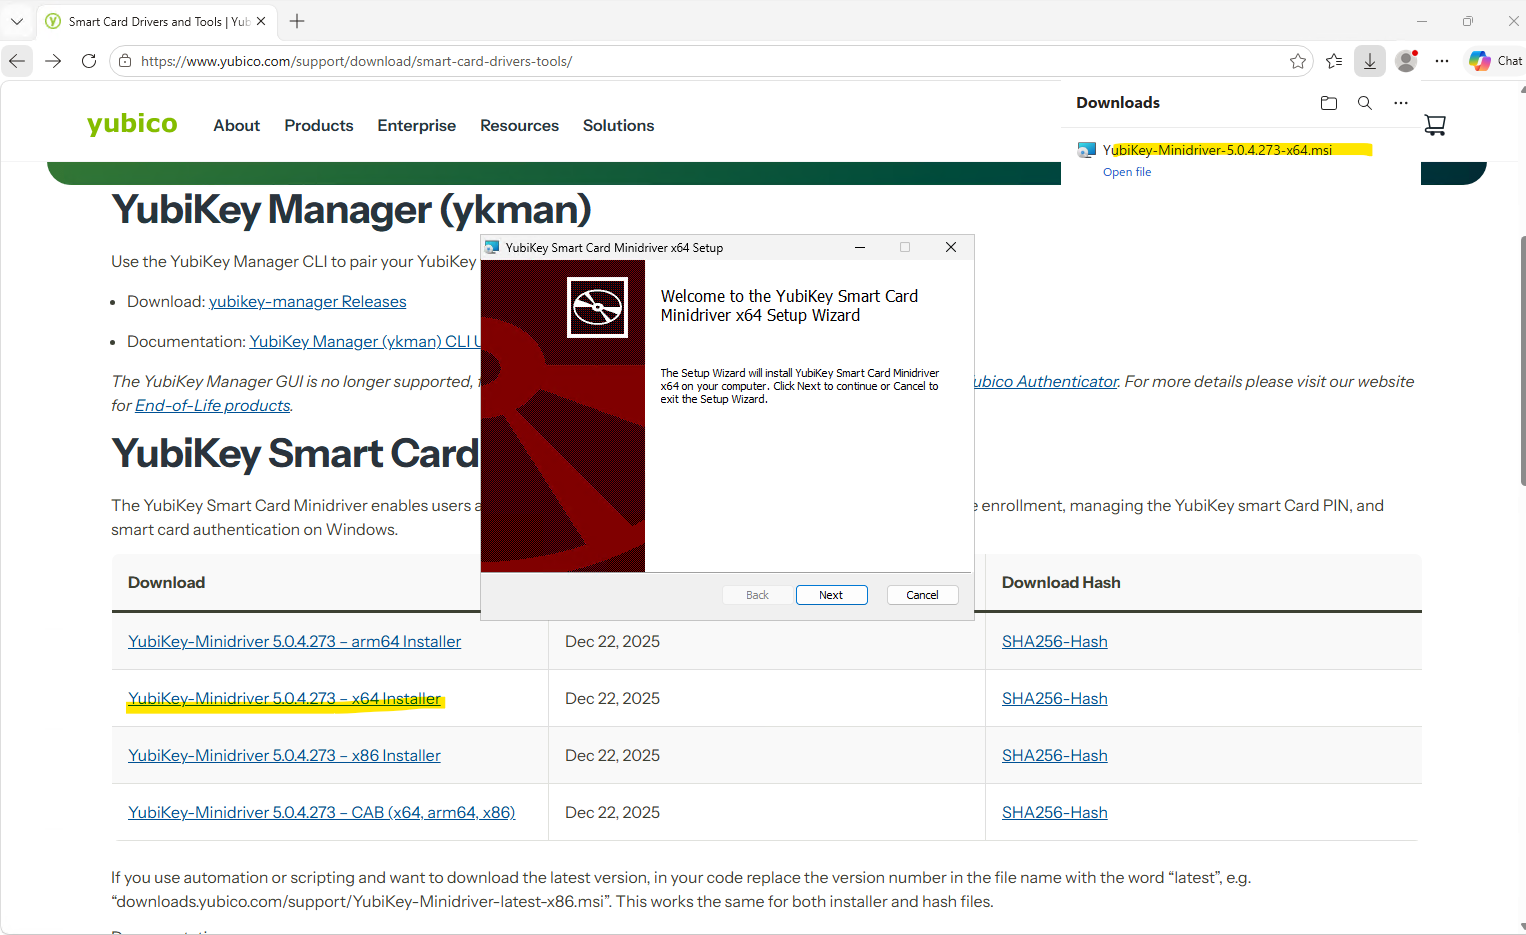Select Dec 22, 2025 in the x86 row
This screenshot has width=1526, height=935.
[613, 756]
